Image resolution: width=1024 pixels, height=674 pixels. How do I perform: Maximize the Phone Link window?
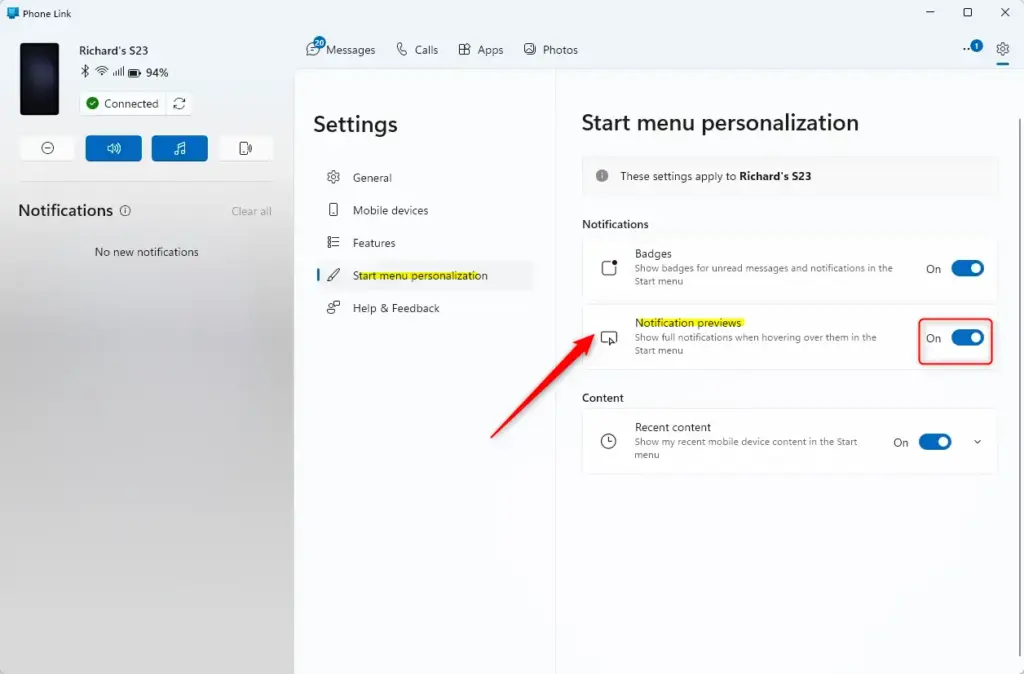tap(967, 12)
